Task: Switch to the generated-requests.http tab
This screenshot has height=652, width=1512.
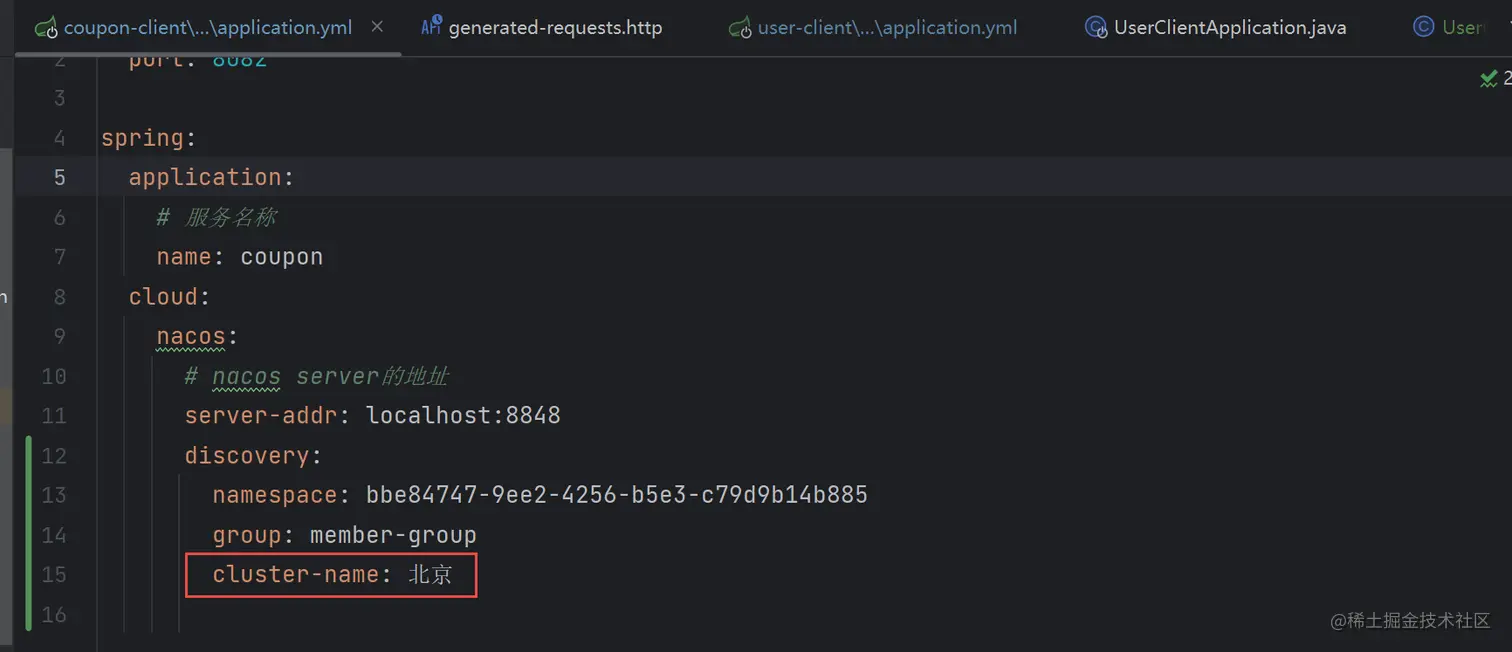Action: pos(555,28)
